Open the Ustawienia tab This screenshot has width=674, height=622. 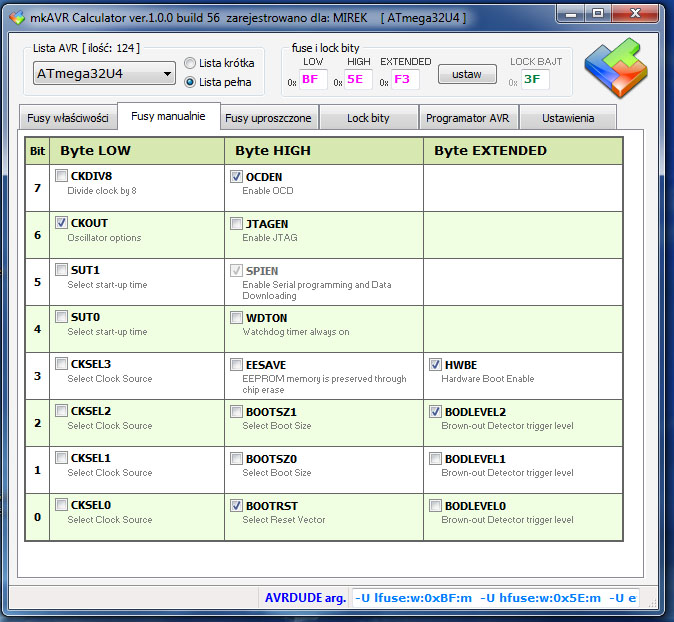click(x=568, y=118)
